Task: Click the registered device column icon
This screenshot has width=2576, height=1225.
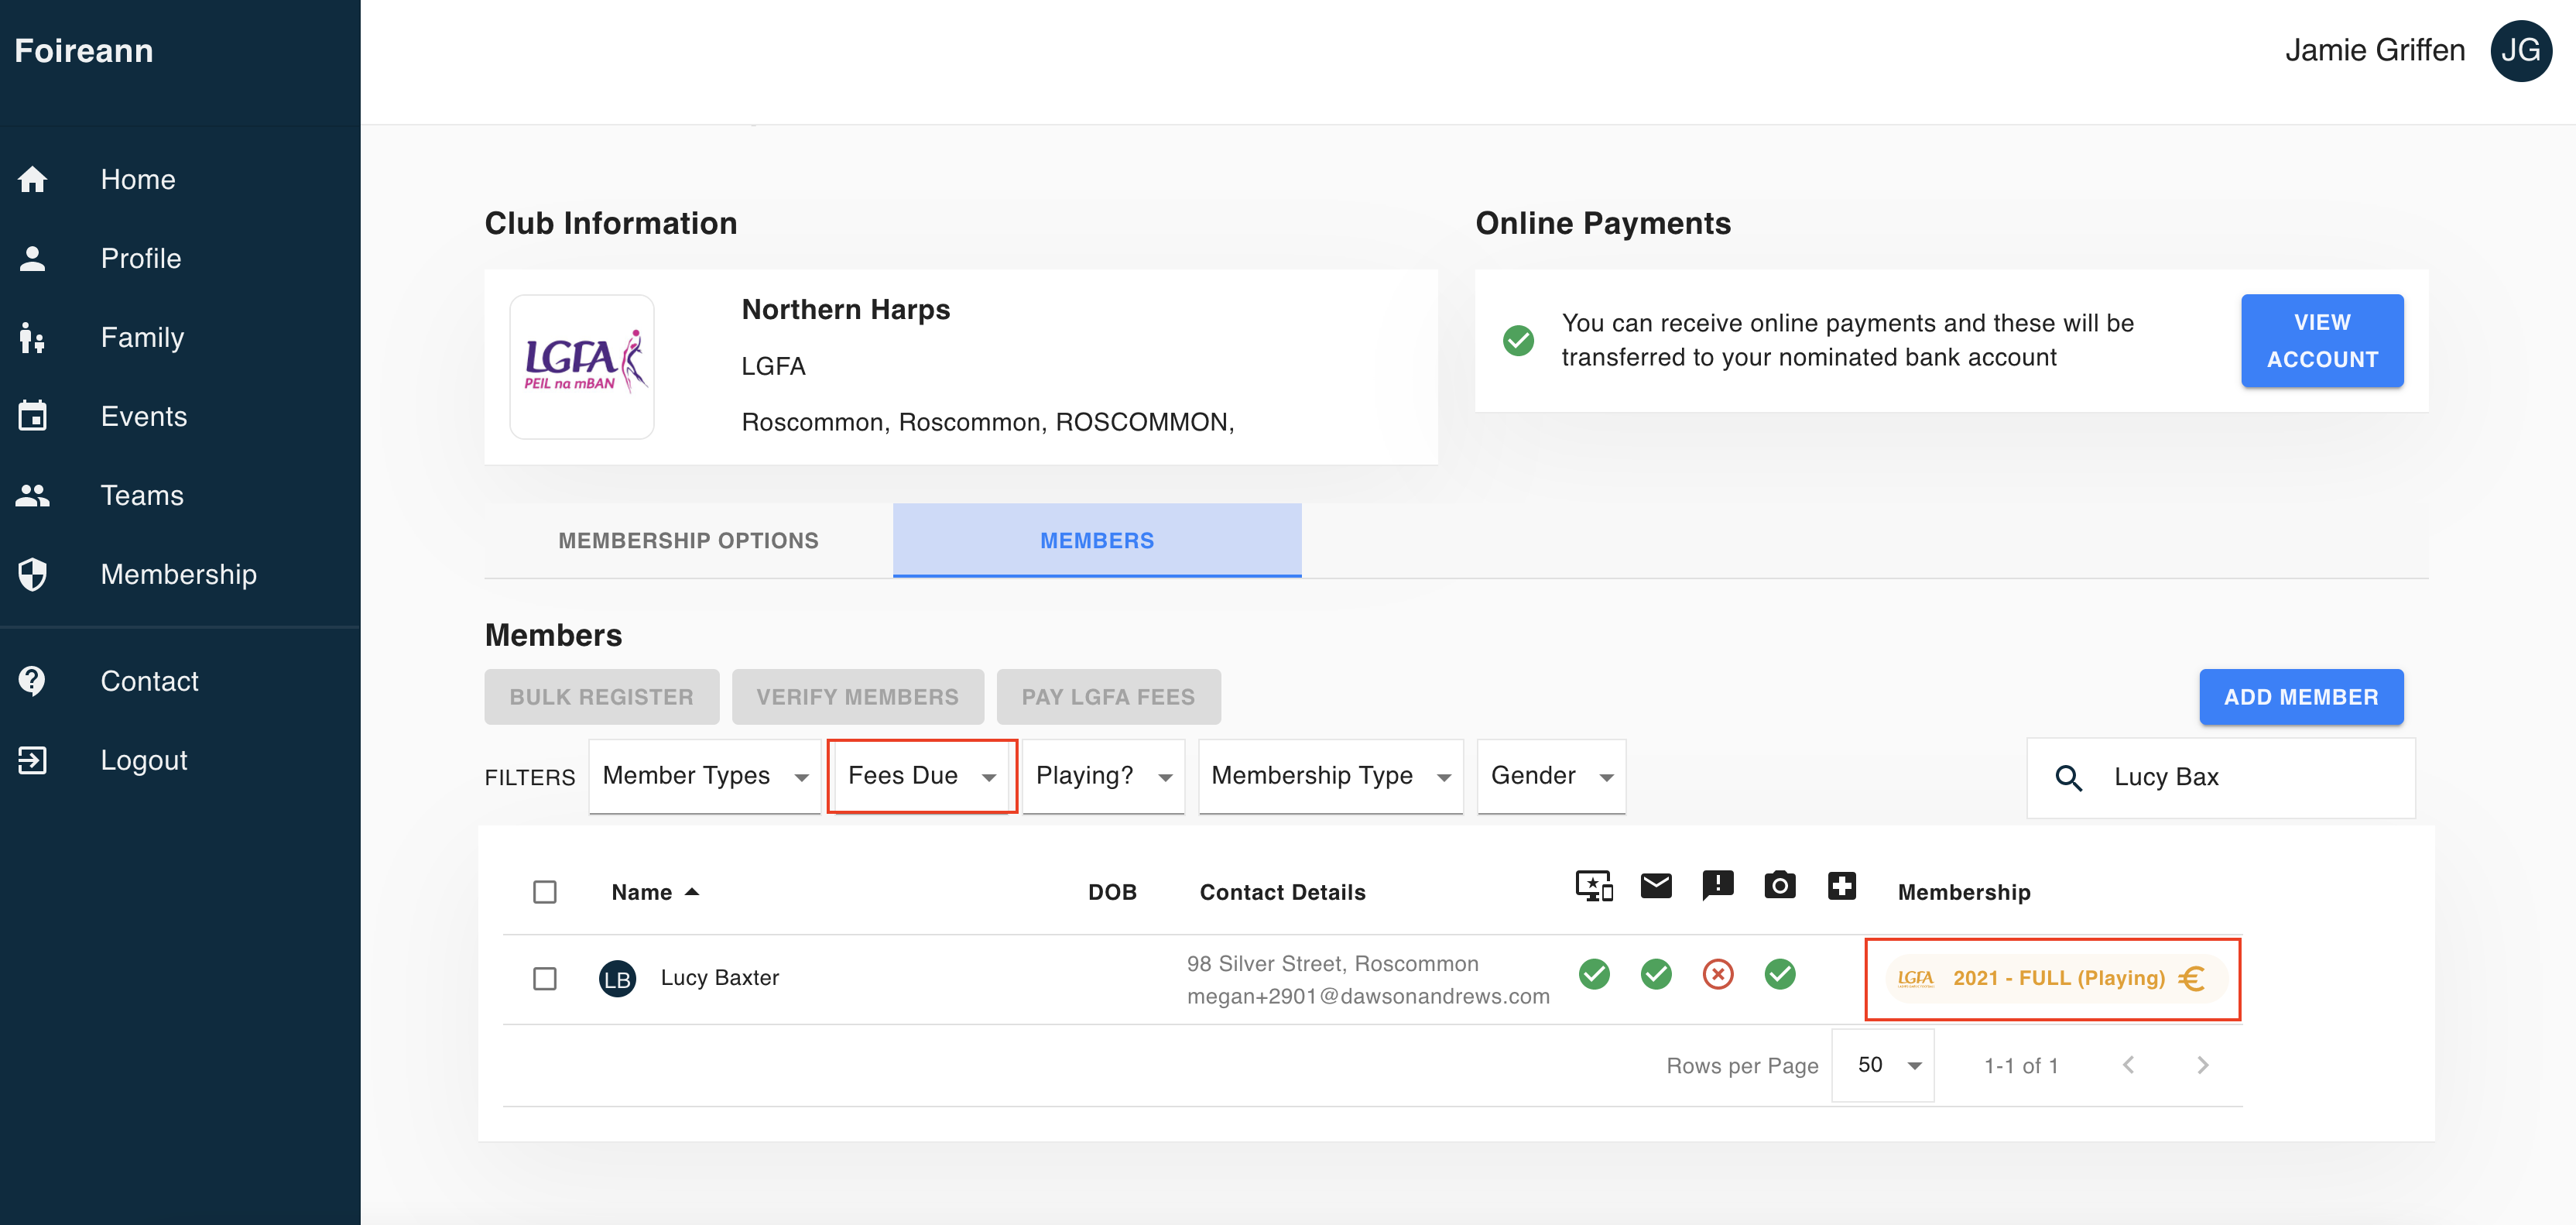Action: coord(1594,886)
